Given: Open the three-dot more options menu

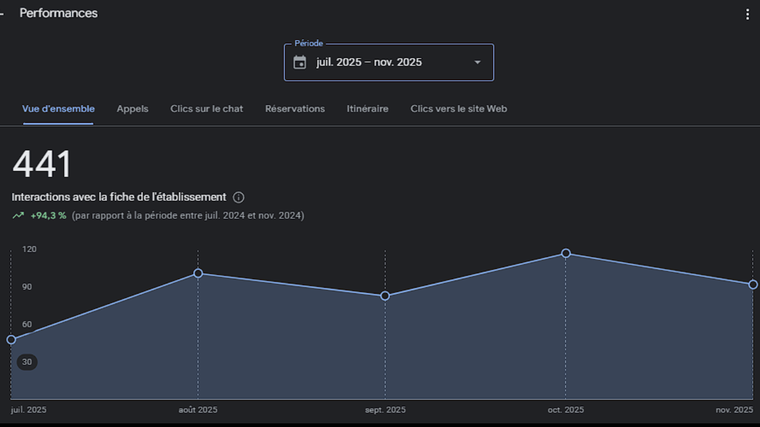Looking at the screenshot, I should pos(747,14).
